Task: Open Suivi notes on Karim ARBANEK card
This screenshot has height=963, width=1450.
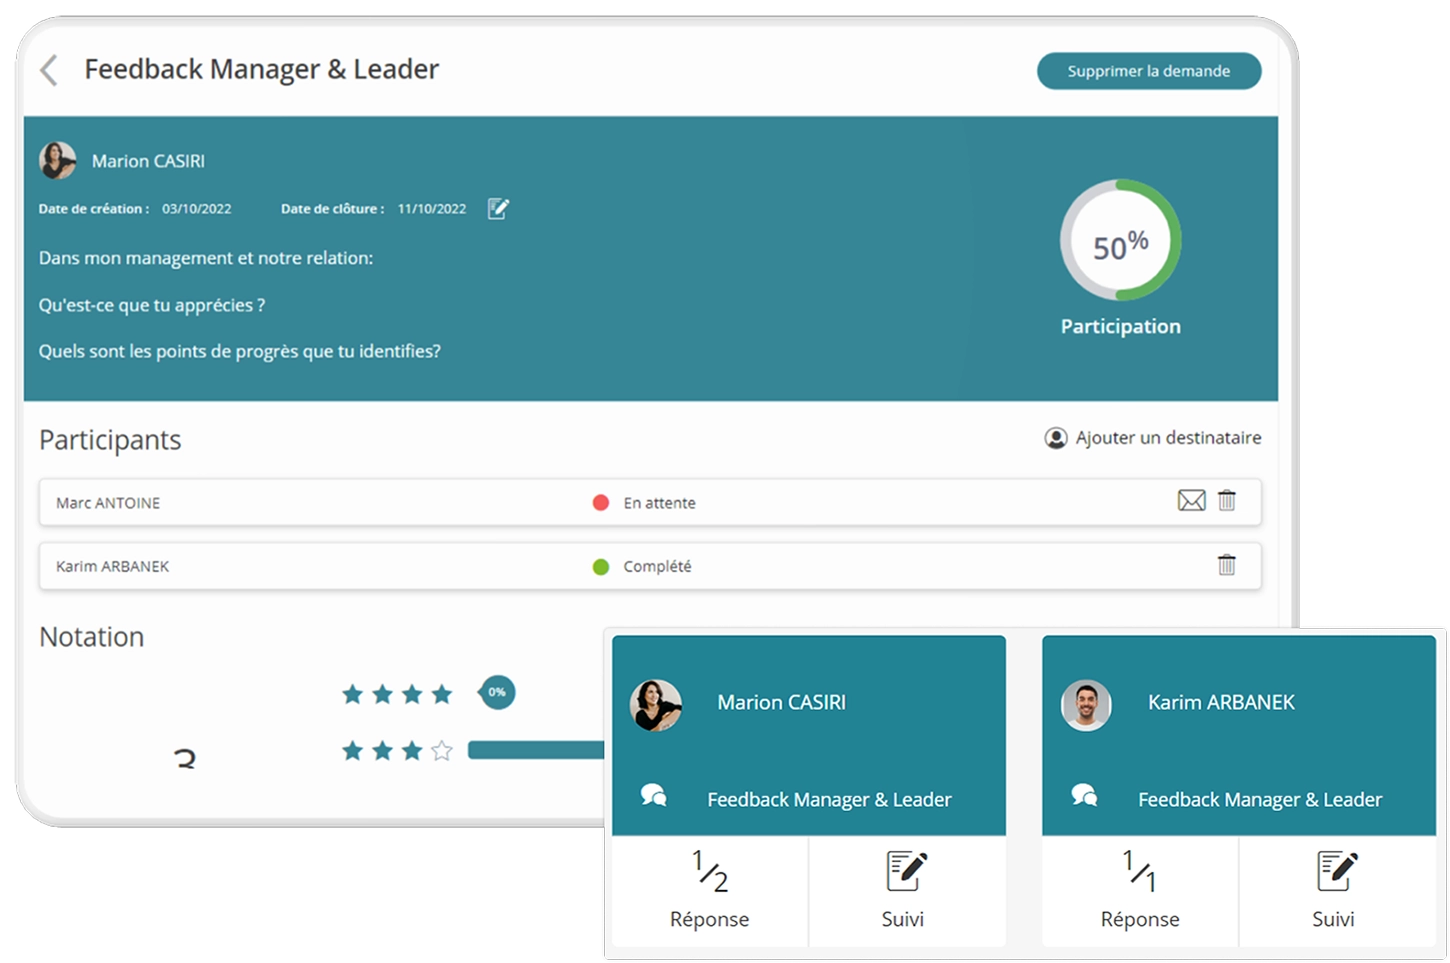Action: point(1335,890)
